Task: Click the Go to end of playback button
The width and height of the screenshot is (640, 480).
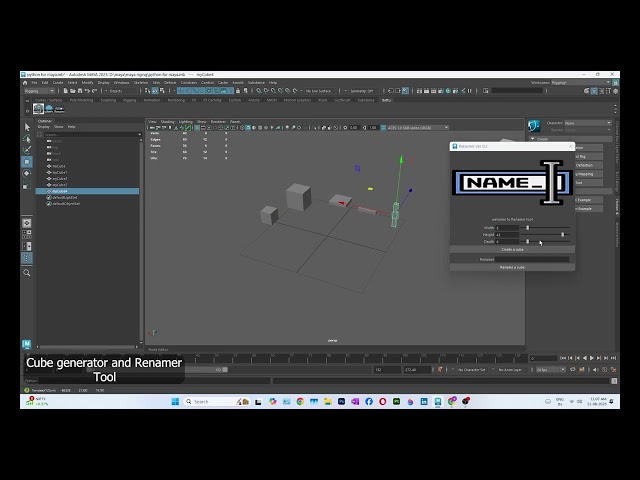Action: coord(613,358)
